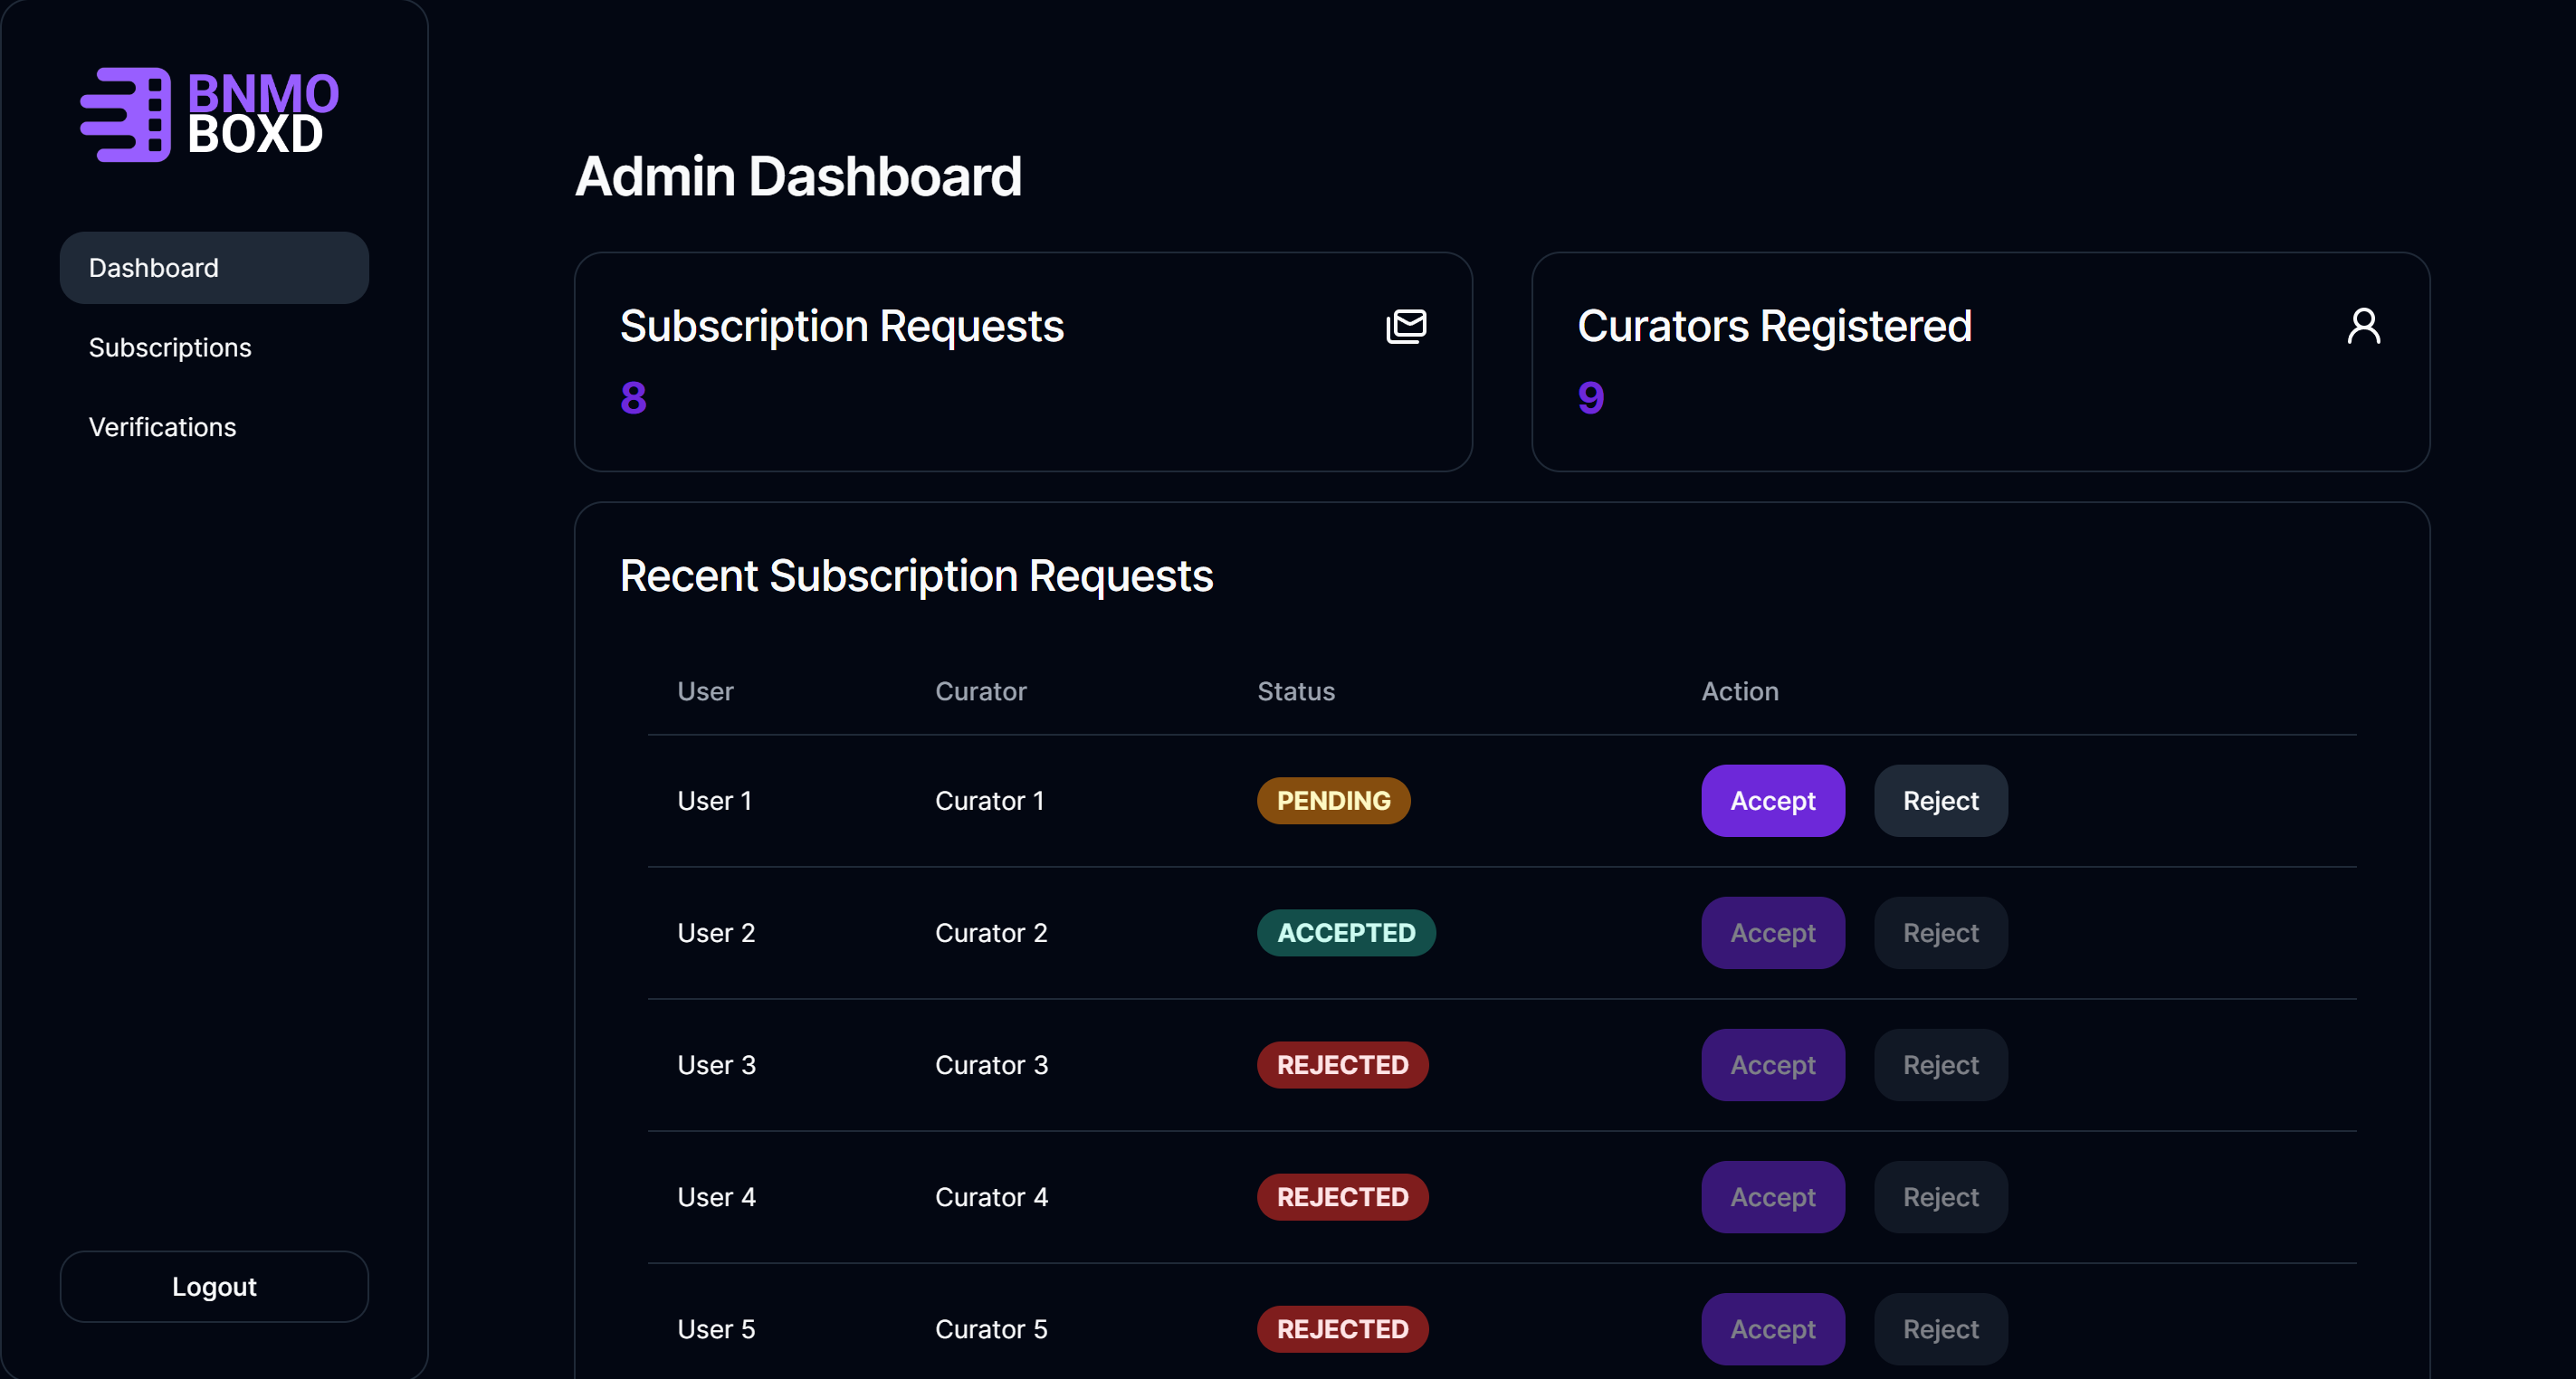Select the Curator 4 table cell
Viewport: 2576px width, 1379px height.
pos(991,1197)
